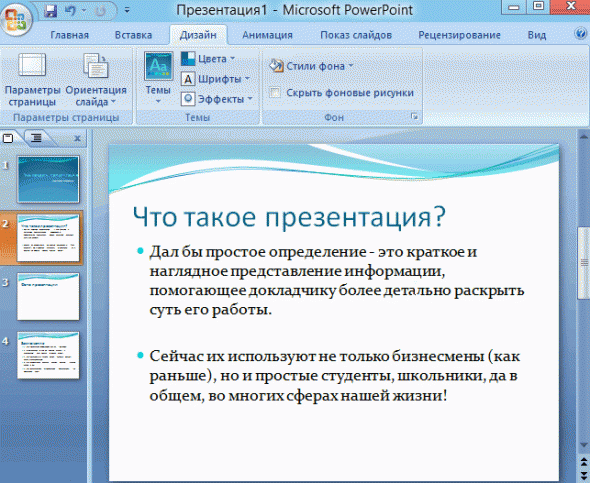Toggle Скрыть фоновые рисунки checkbox
The height and width of the screenshot is (483, 590).
(275, 93)
